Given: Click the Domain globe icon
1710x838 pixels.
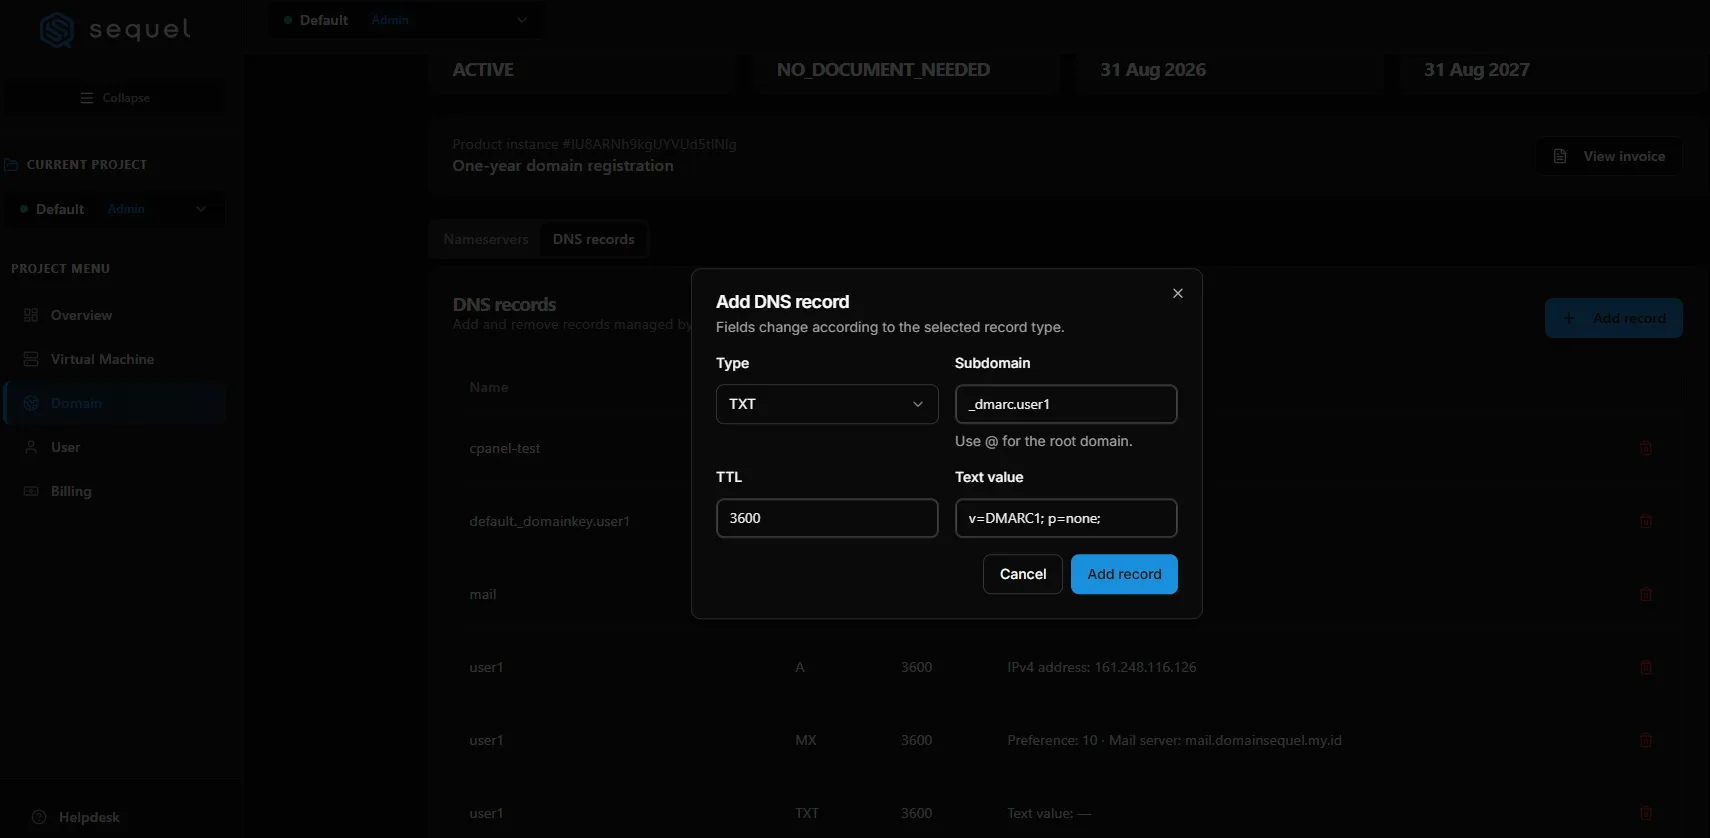Looking at the screenshot, I should pyautogui.click(x=31, y=403).
